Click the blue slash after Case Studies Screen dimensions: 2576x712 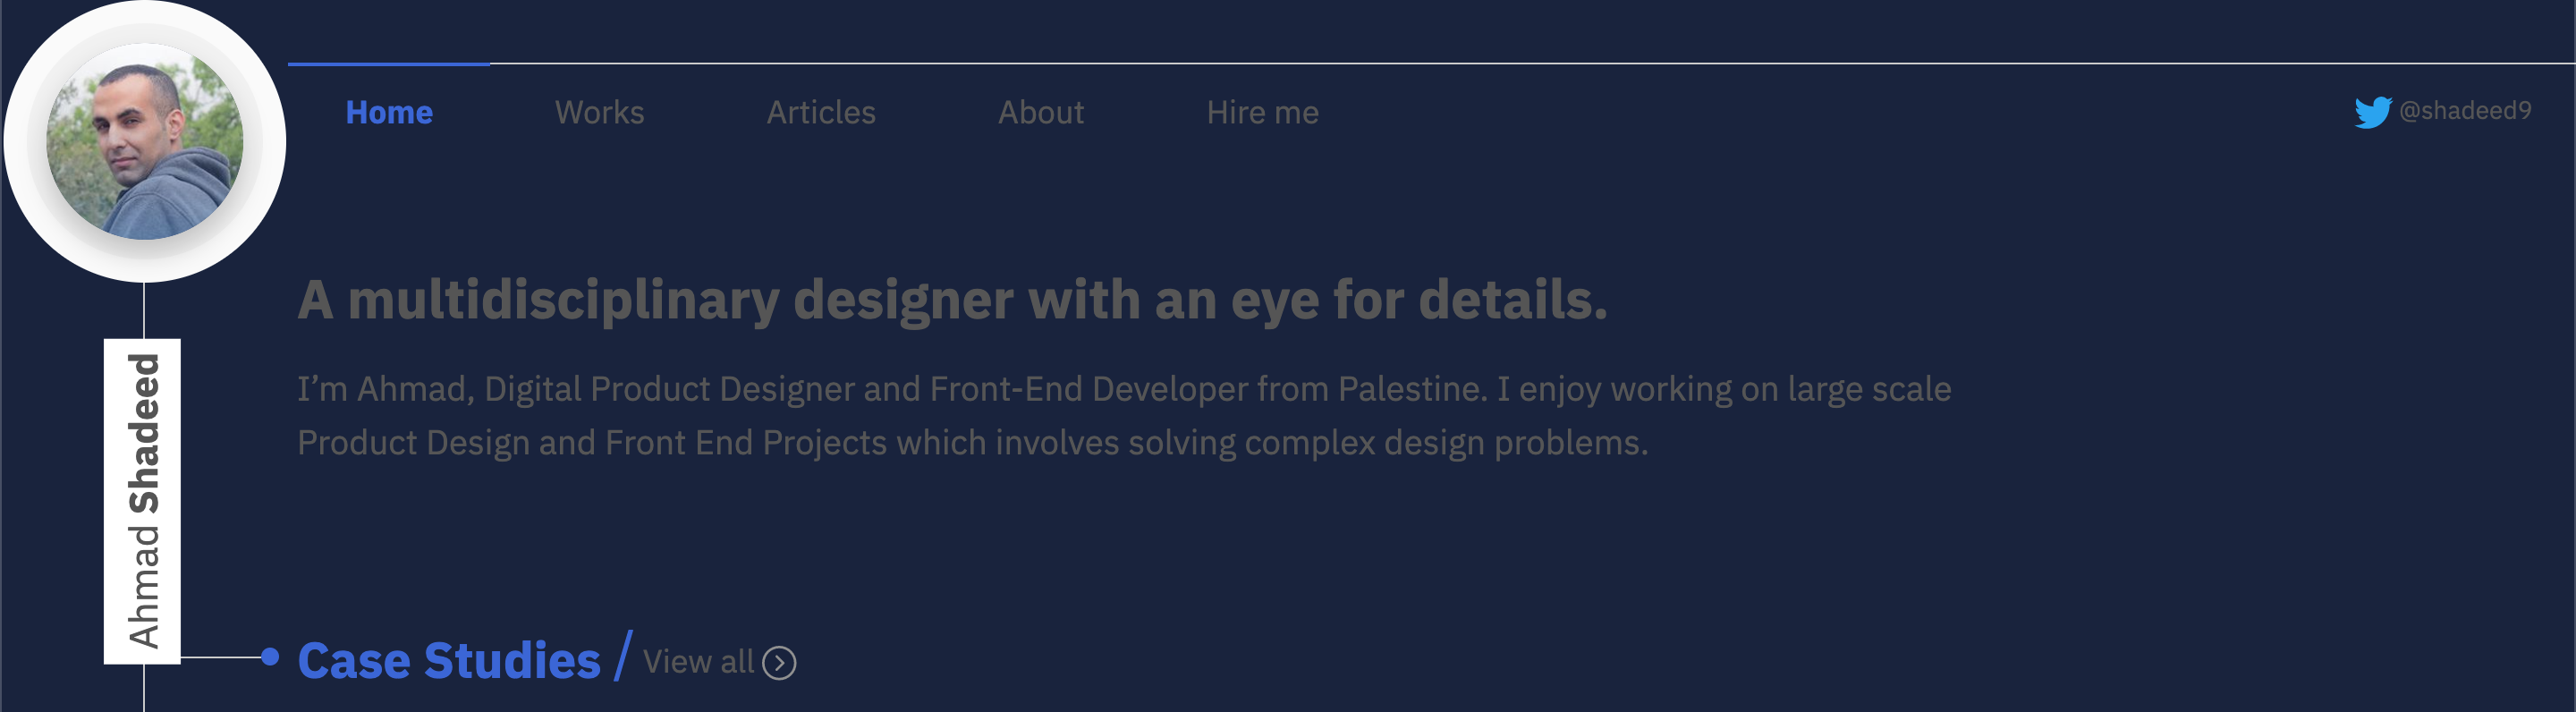pos(623,656)
